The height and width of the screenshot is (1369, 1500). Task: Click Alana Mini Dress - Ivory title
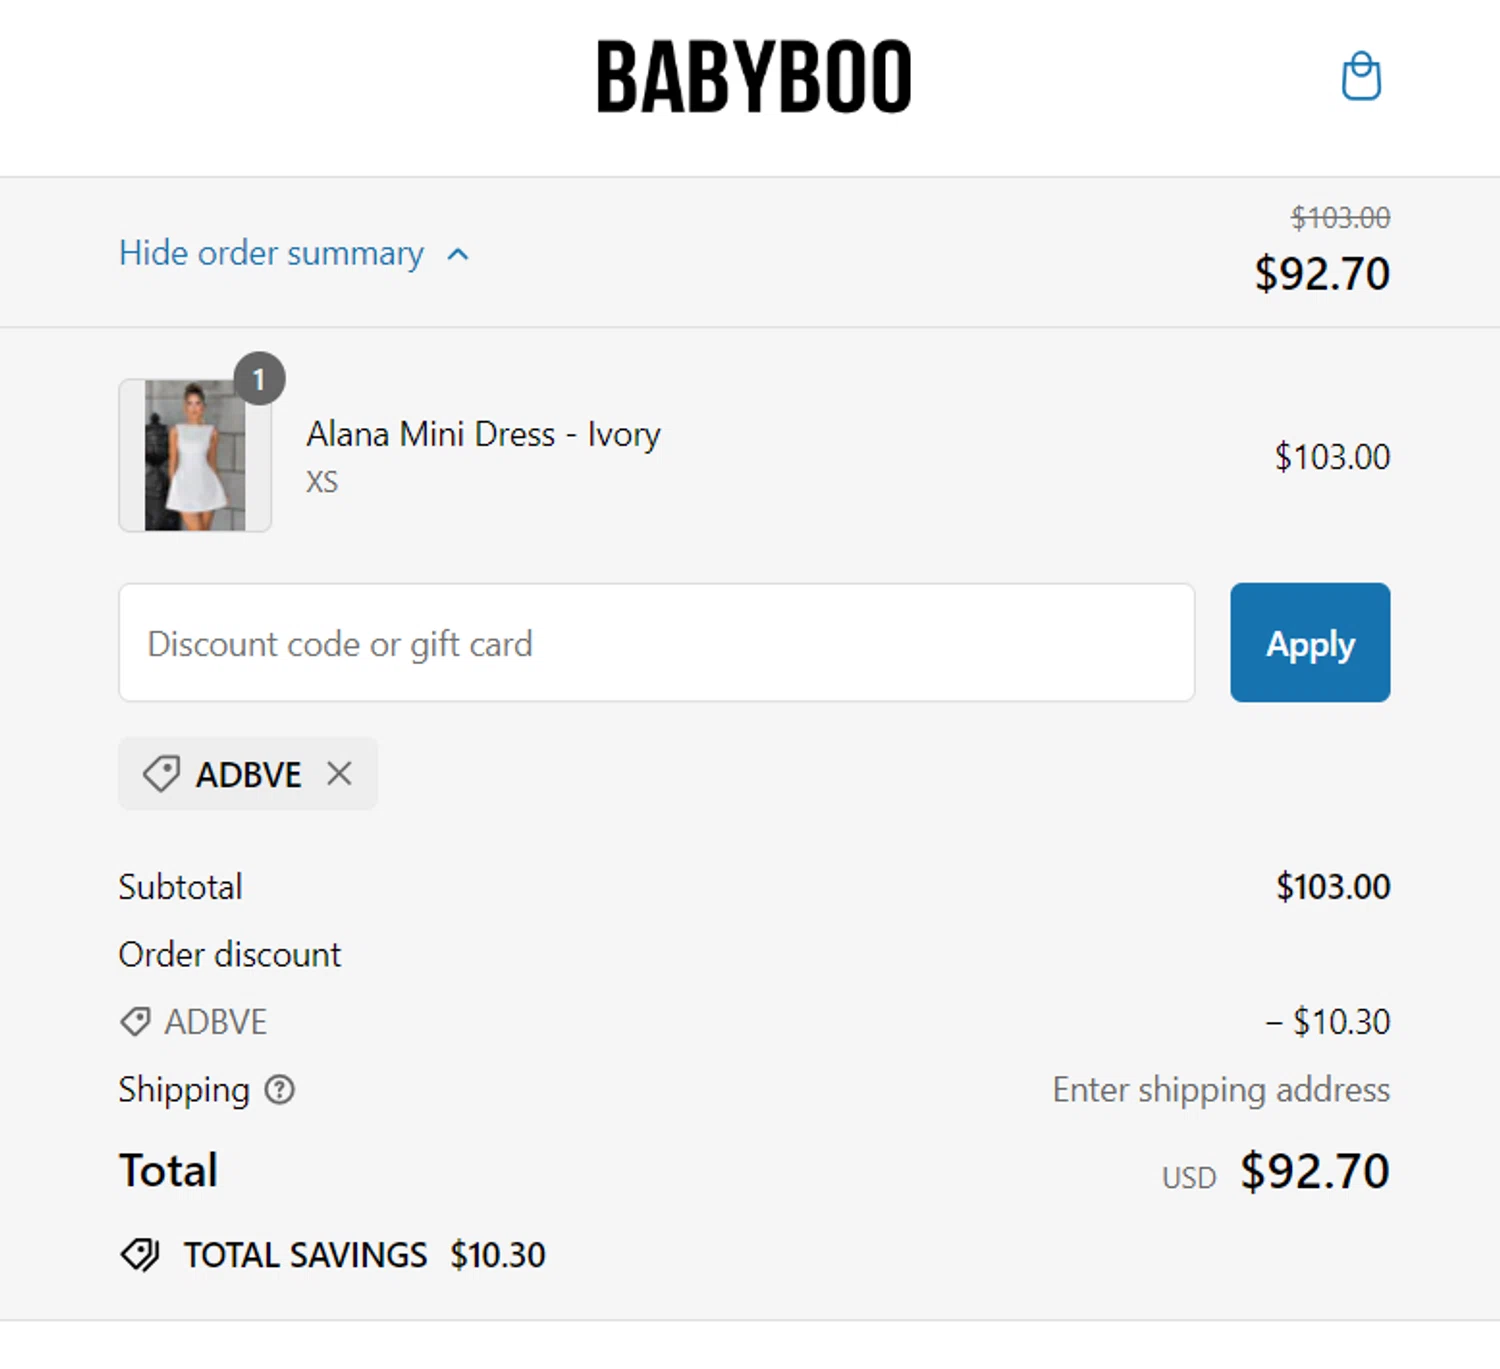[x=483, y=434]
